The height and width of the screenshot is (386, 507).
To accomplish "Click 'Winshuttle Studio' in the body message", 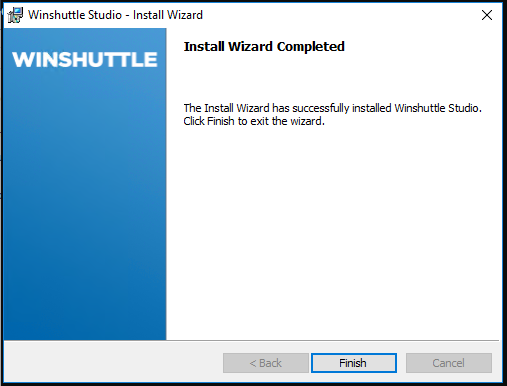I will click(x=437, y=108).
